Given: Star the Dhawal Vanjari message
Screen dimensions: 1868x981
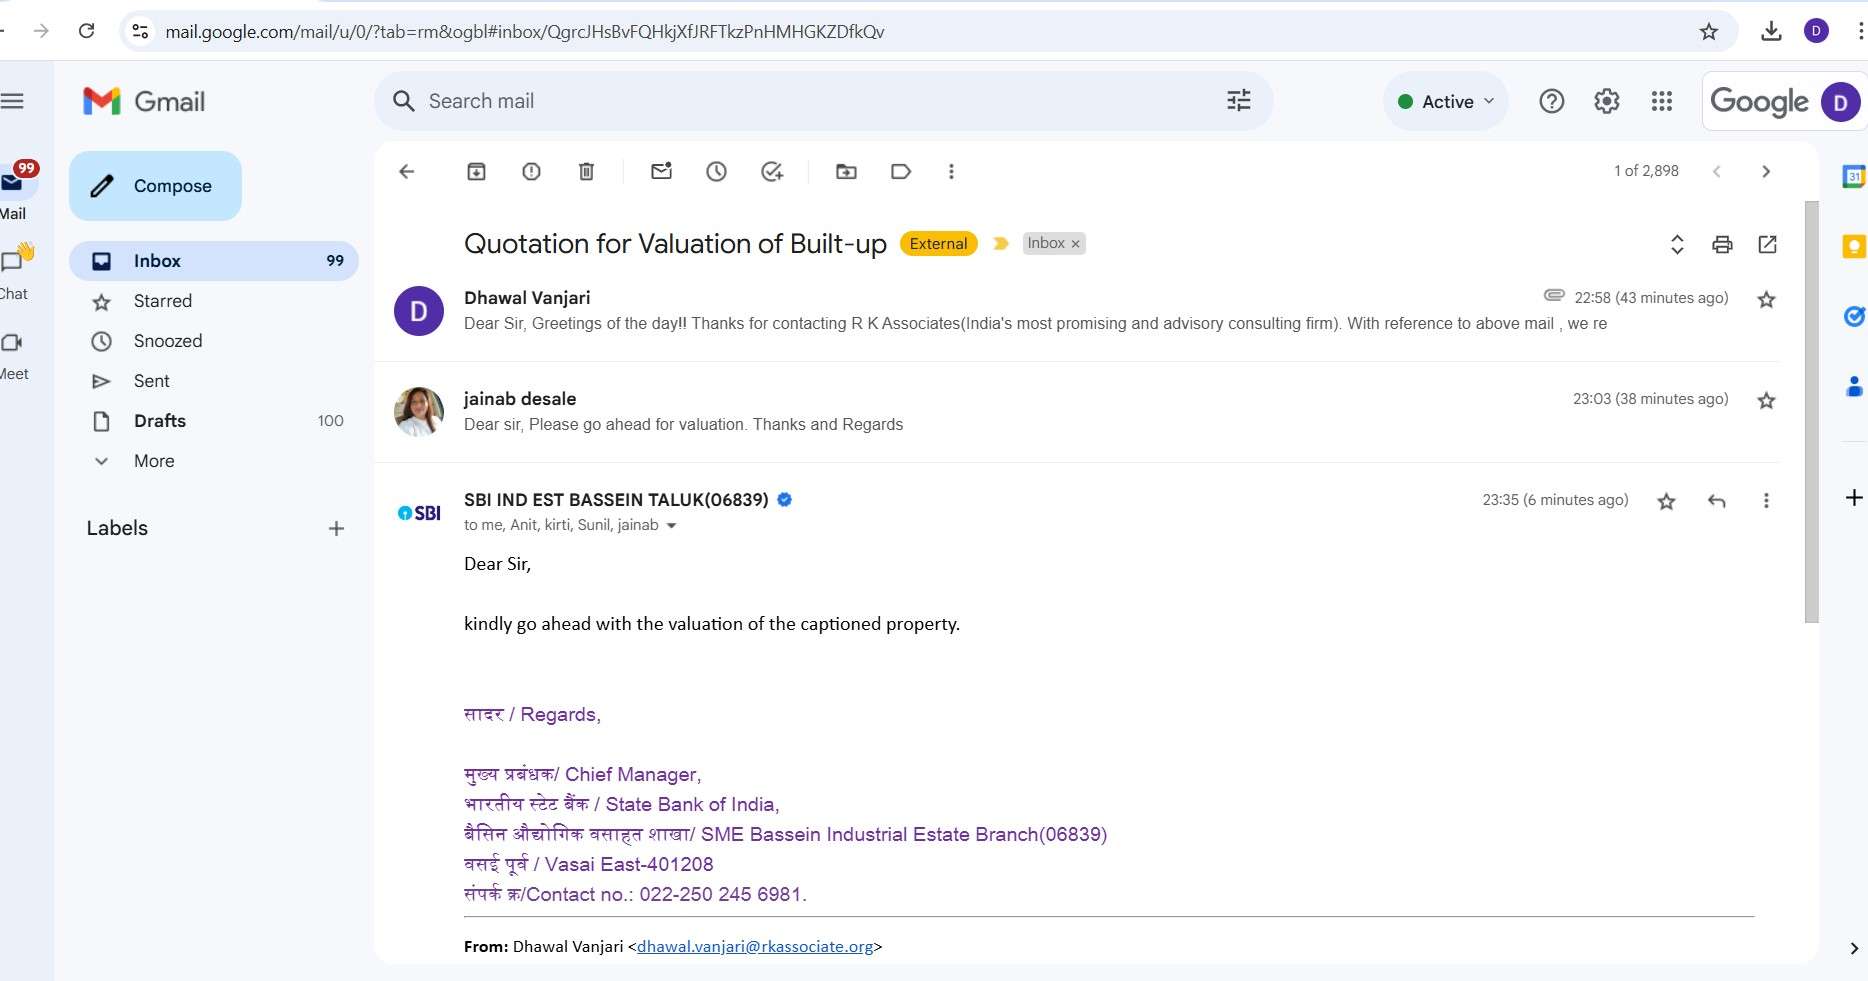Looking at the screenshot, I should pyautogui.click(x=1766, y=299).
